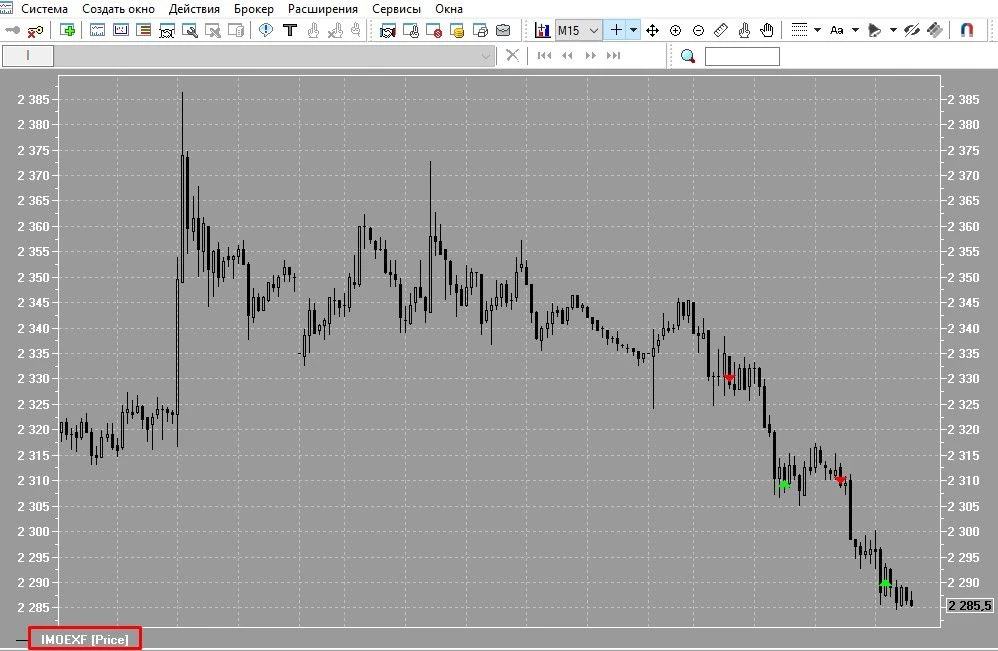The height and width of the screenshot is (651, 998).
Task: Expand the crosshair cursor options arrow
Action: point(633,30)
